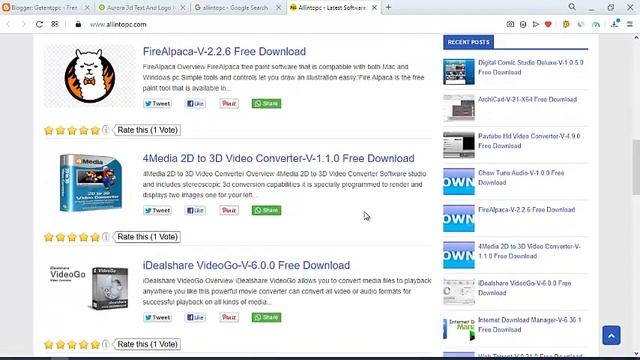Open the snapshot camera icon
The image size is (640, 360).
pos(510,24)
